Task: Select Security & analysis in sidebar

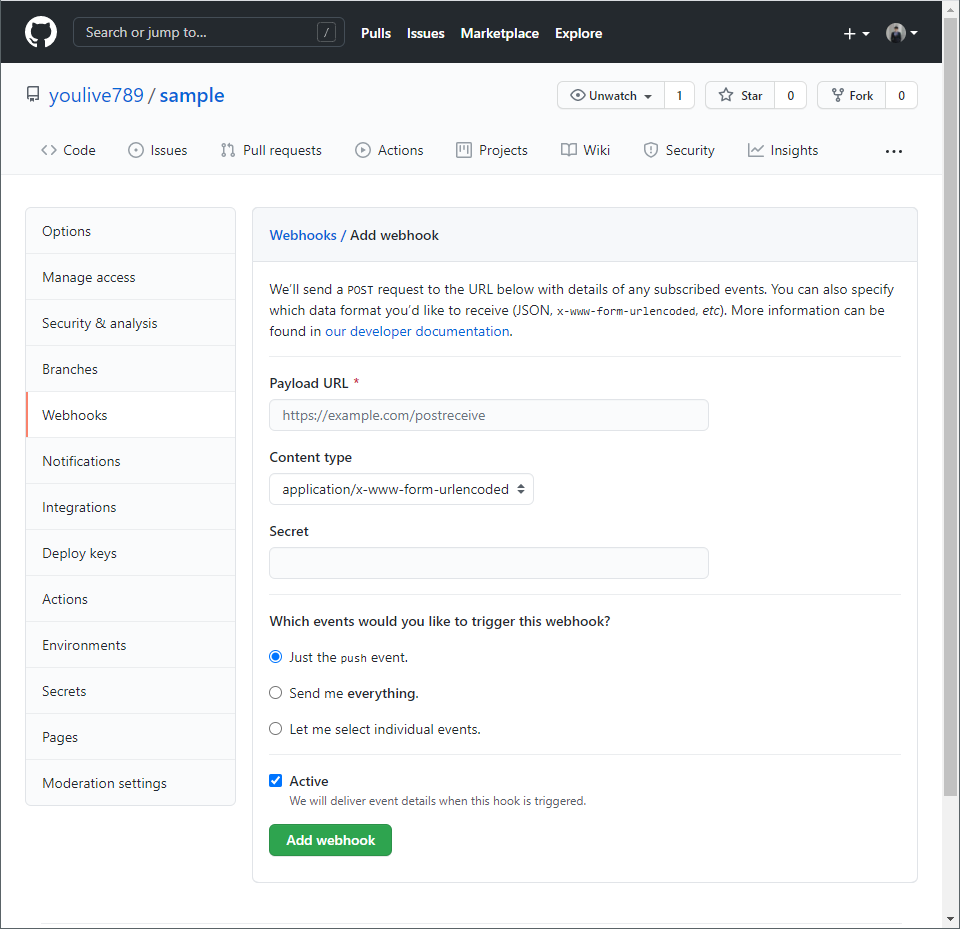Action: click(130, 323)
